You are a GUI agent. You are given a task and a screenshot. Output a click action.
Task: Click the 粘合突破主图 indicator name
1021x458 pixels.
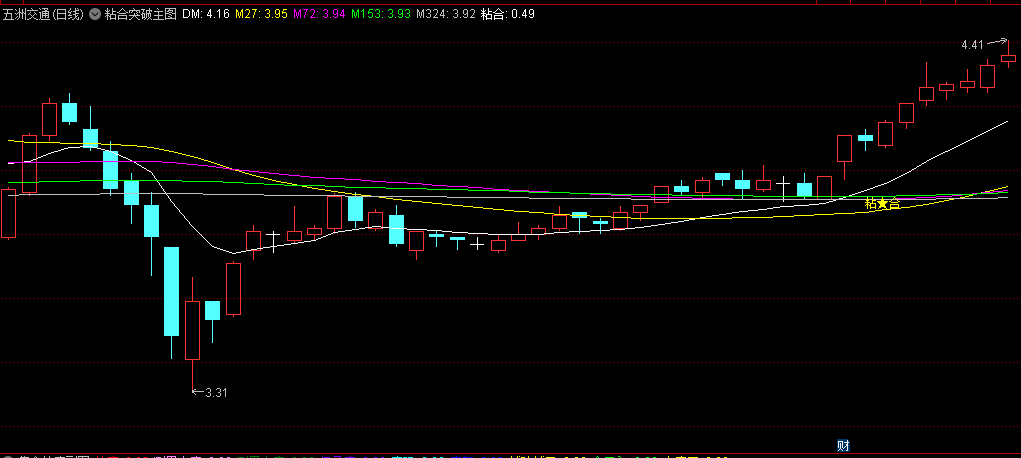coord(141,14)
